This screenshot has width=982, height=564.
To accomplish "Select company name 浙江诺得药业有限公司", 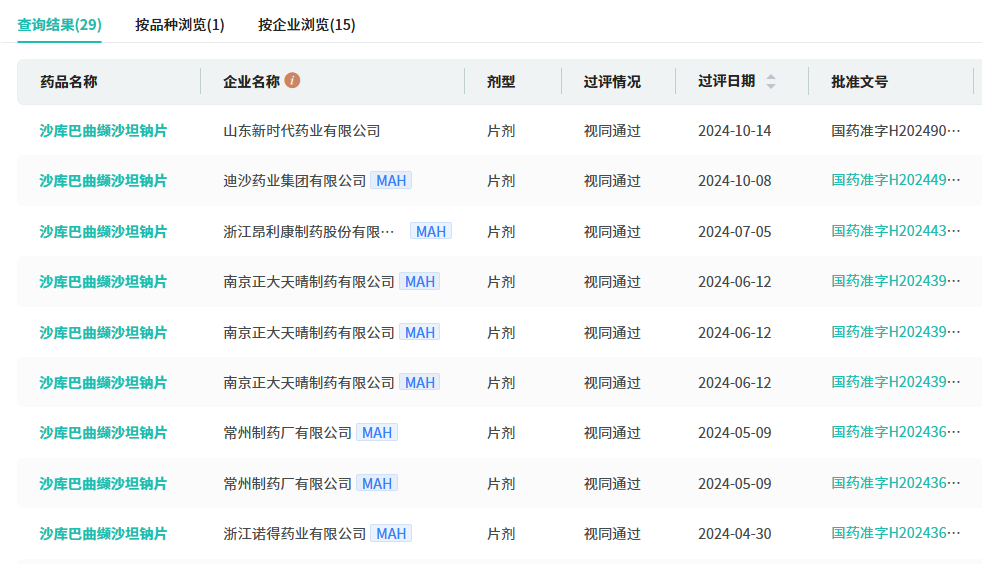I will point(295,534).
